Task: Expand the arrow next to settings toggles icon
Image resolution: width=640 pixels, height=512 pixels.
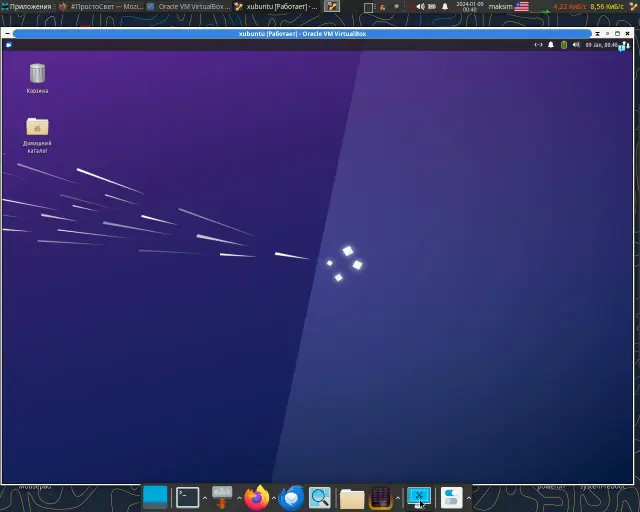Action: point(469,498)
